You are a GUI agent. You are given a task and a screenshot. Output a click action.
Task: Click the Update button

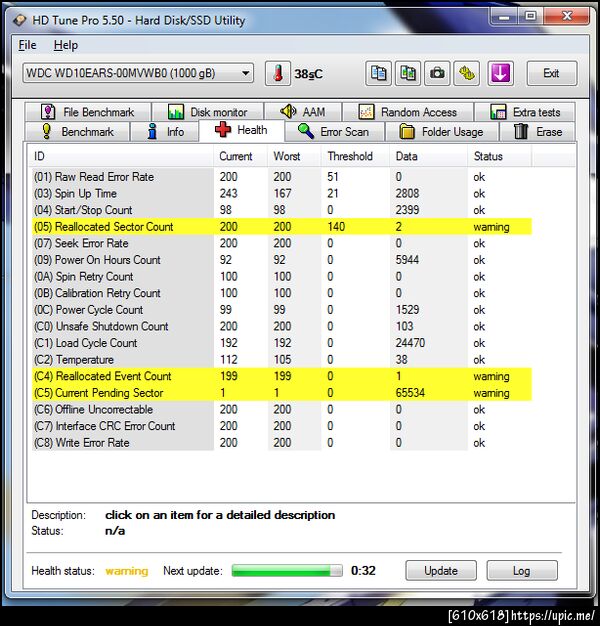[x=441, y=571]
